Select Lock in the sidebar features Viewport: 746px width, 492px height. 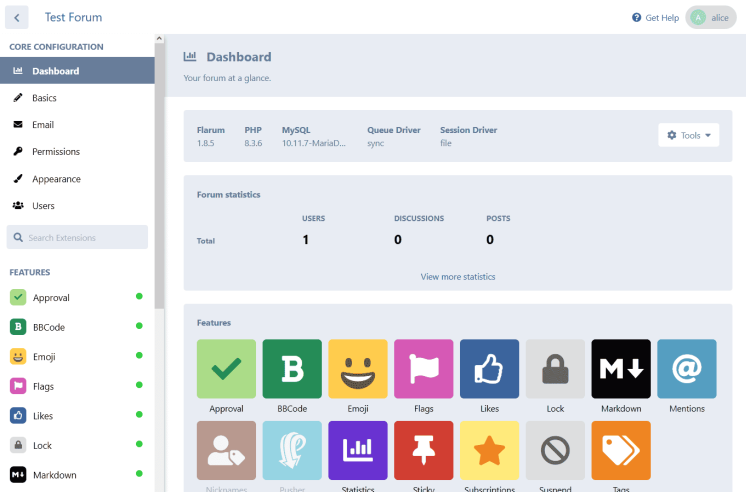pyautogui.click(x=77, y=445)
